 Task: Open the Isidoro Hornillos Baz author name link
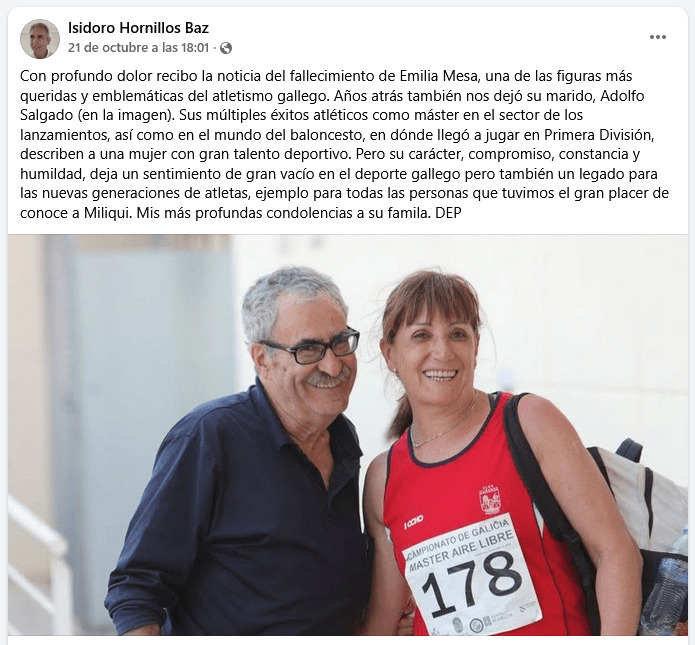138,28
